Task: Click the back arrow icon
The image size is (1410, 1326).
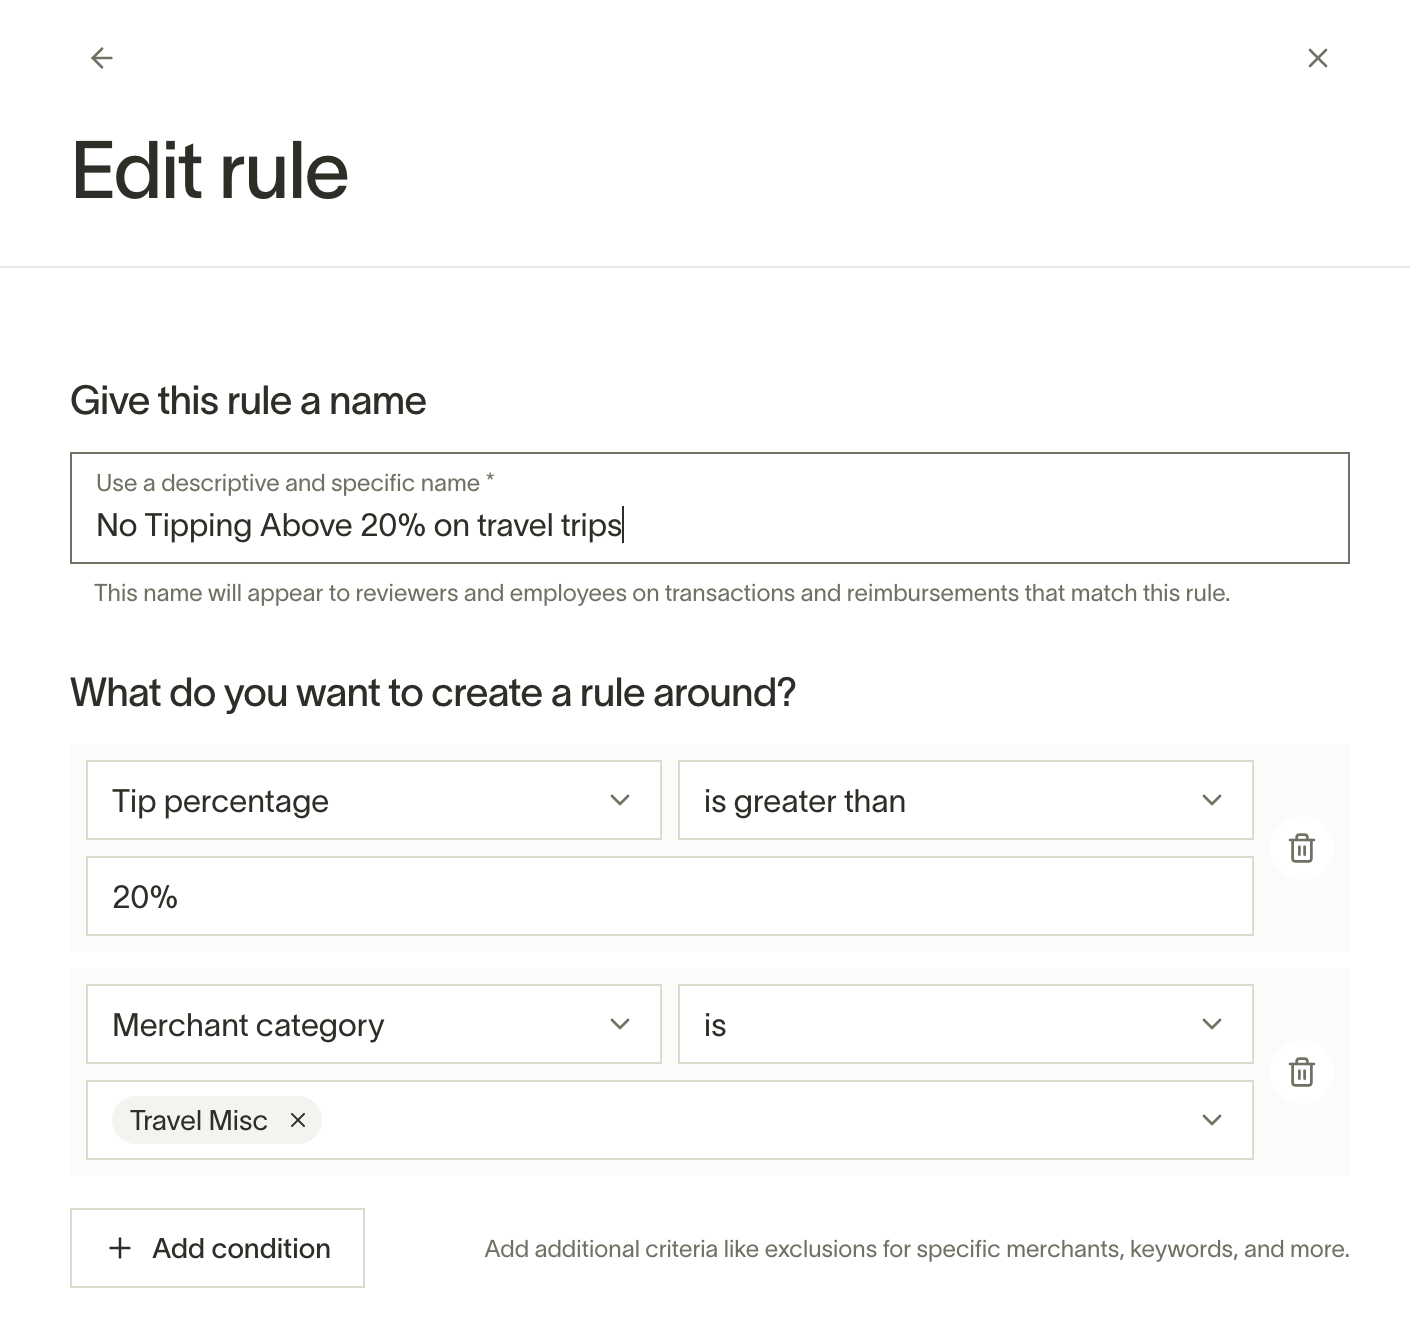Action: 101,58
